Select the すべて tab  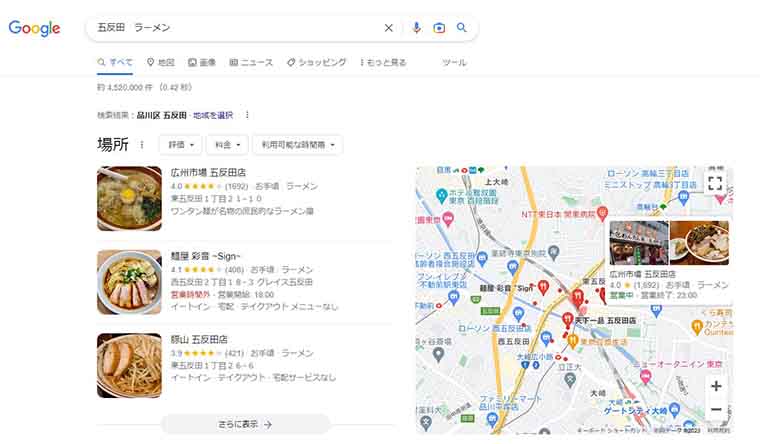click(x=115, y=62)
